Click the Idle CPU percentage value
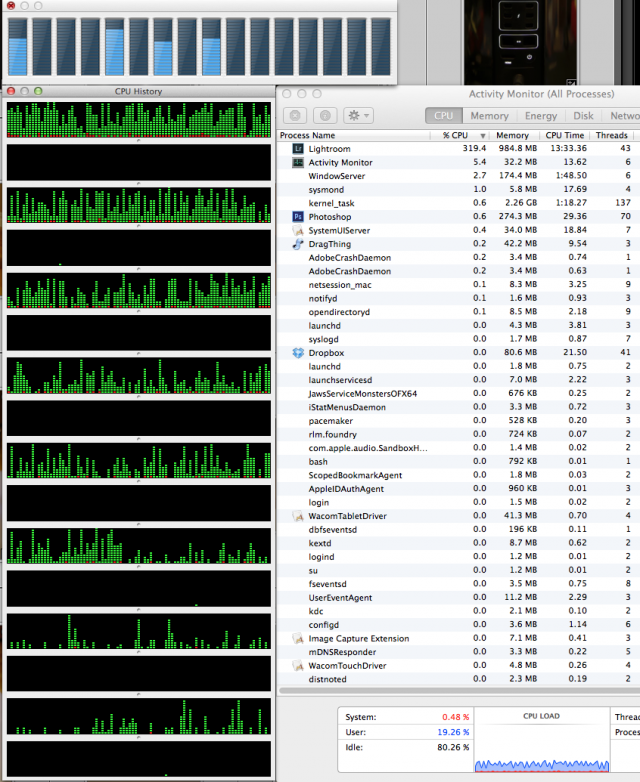 click(453, 747)
